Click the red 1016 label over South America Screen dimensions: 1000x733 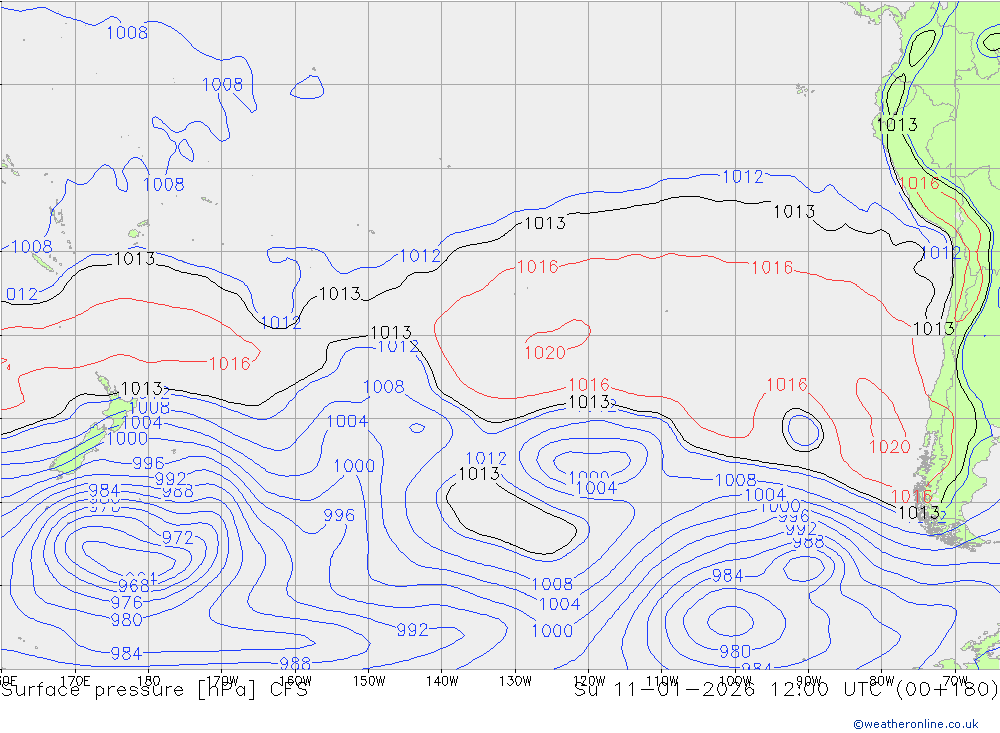tap(919, 184)
